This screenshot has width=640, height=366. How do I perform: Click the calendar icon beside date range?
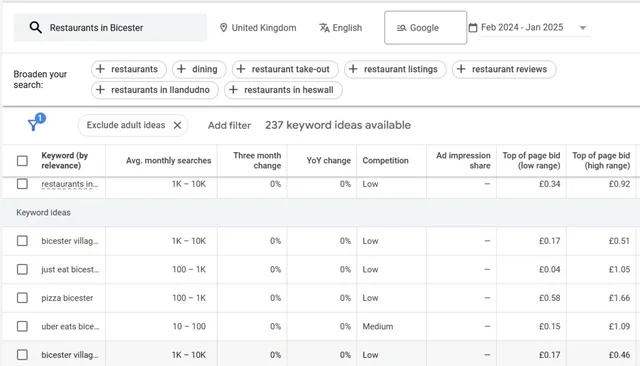pos(473,28)
